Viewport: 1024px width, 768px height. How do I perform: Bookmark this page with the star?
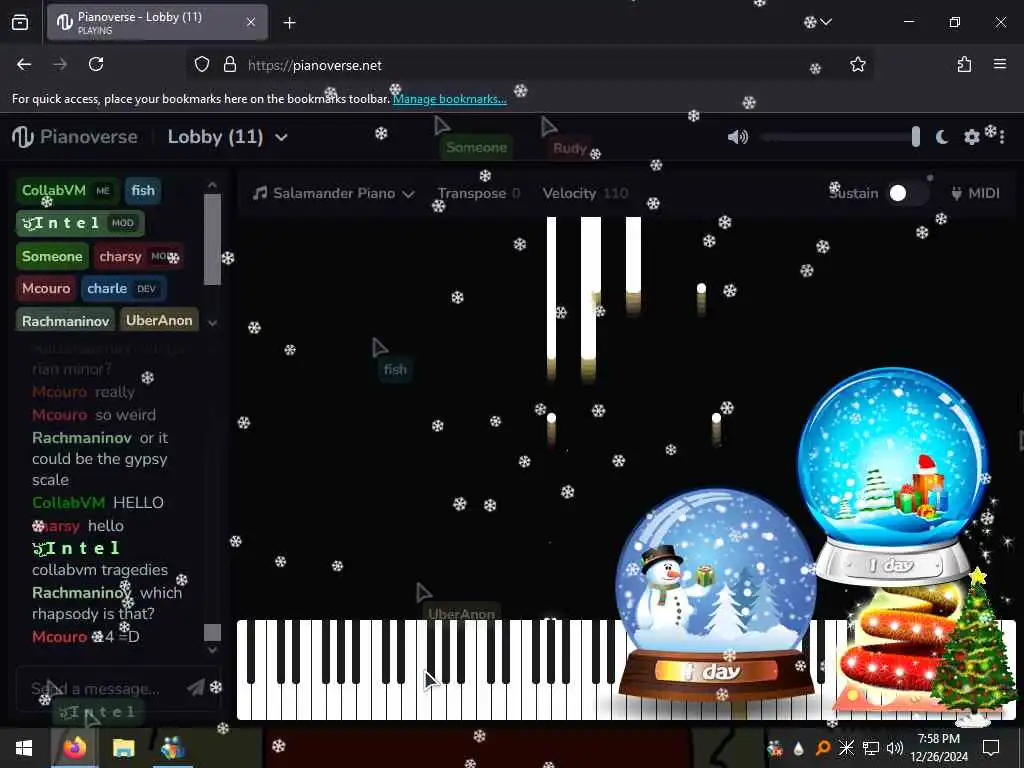coord(857,64)
